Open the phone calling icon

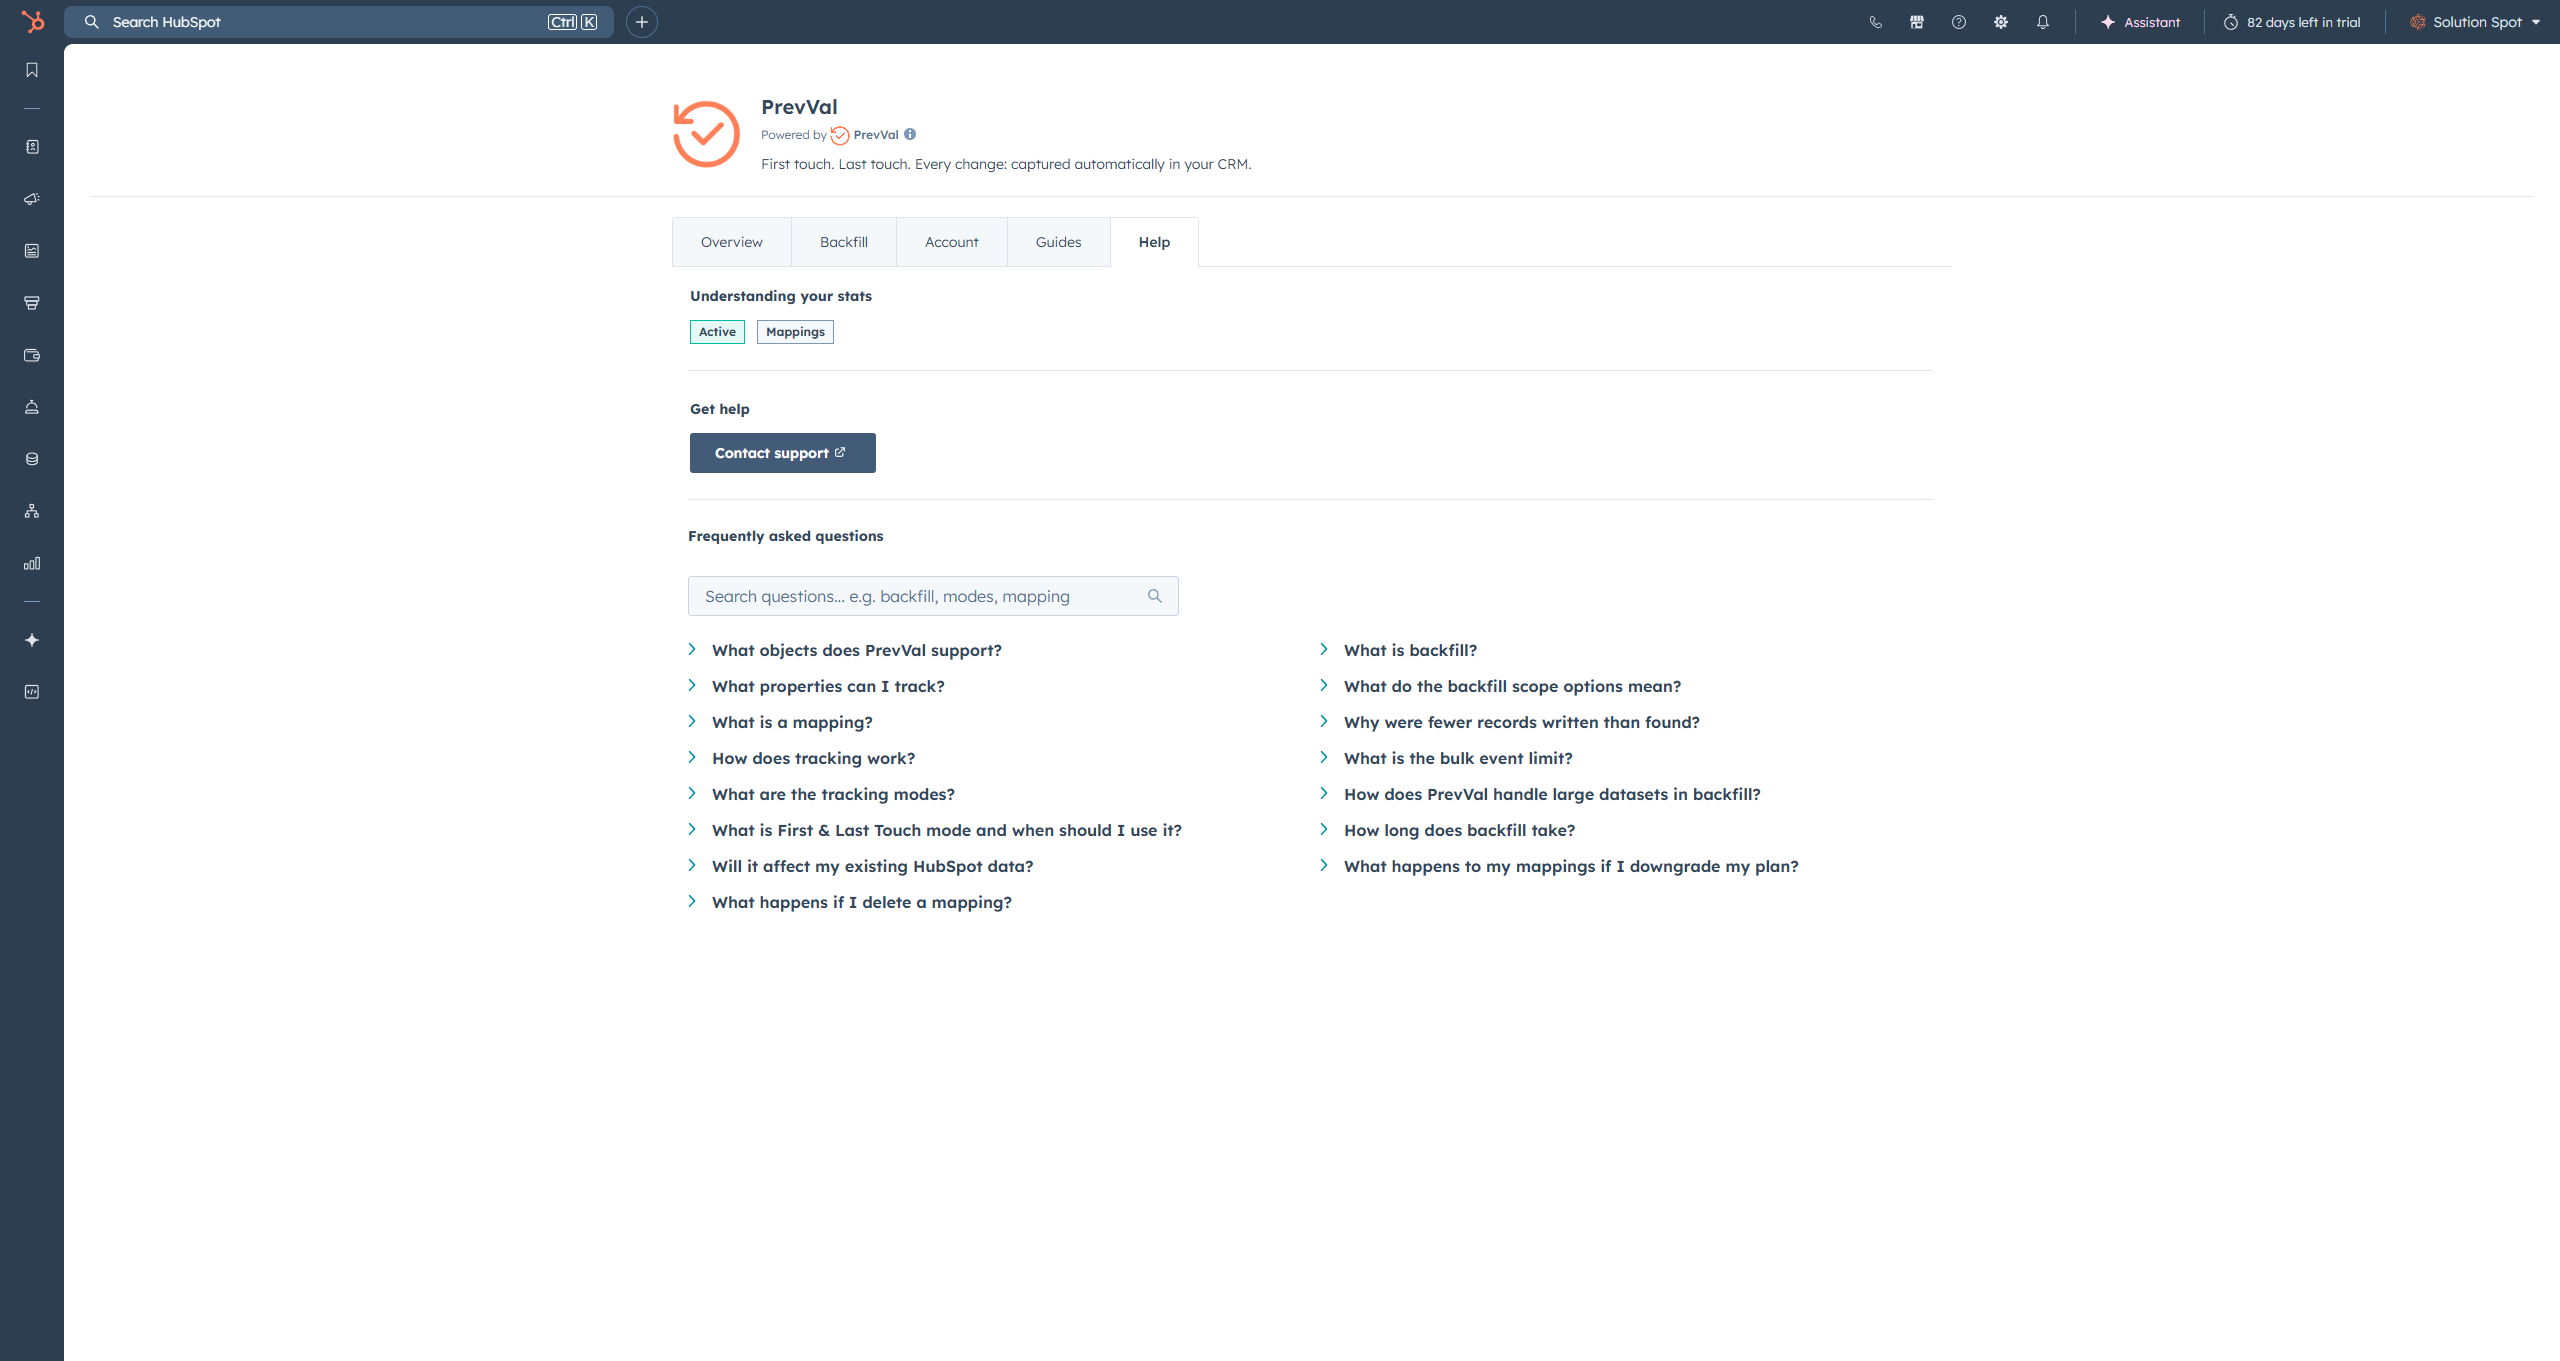click(1875, 22)
